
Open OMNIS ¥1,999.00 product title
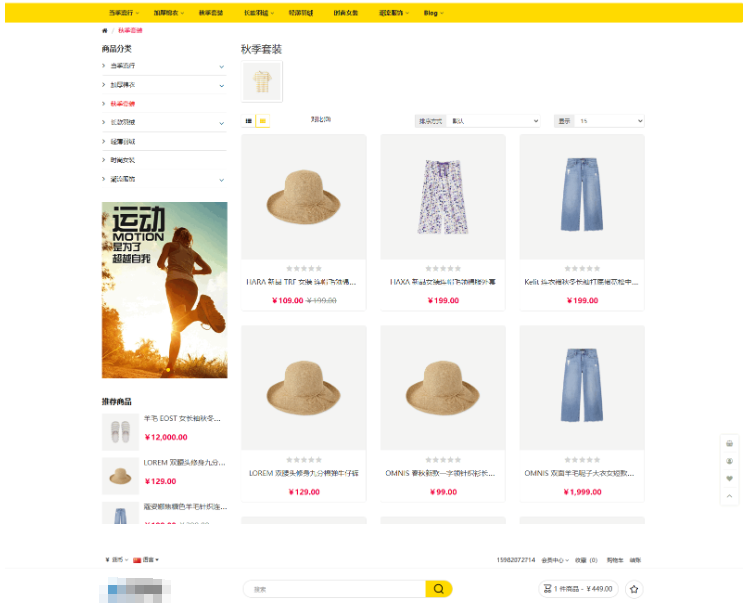click(580, 473)
